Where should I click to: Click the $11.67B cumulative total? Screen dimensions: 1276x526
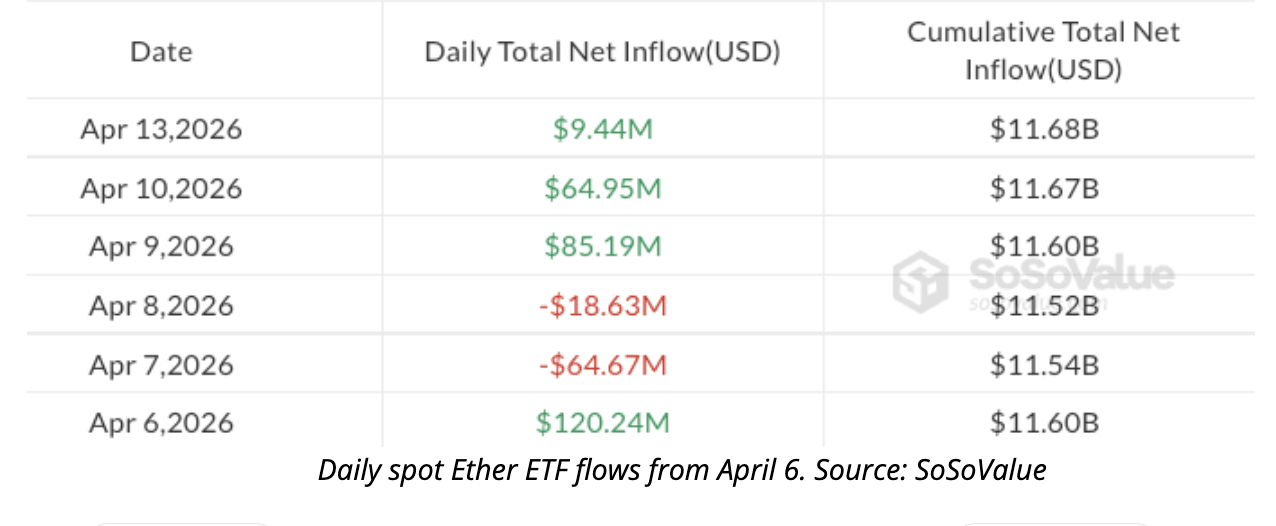[1044, 188]
